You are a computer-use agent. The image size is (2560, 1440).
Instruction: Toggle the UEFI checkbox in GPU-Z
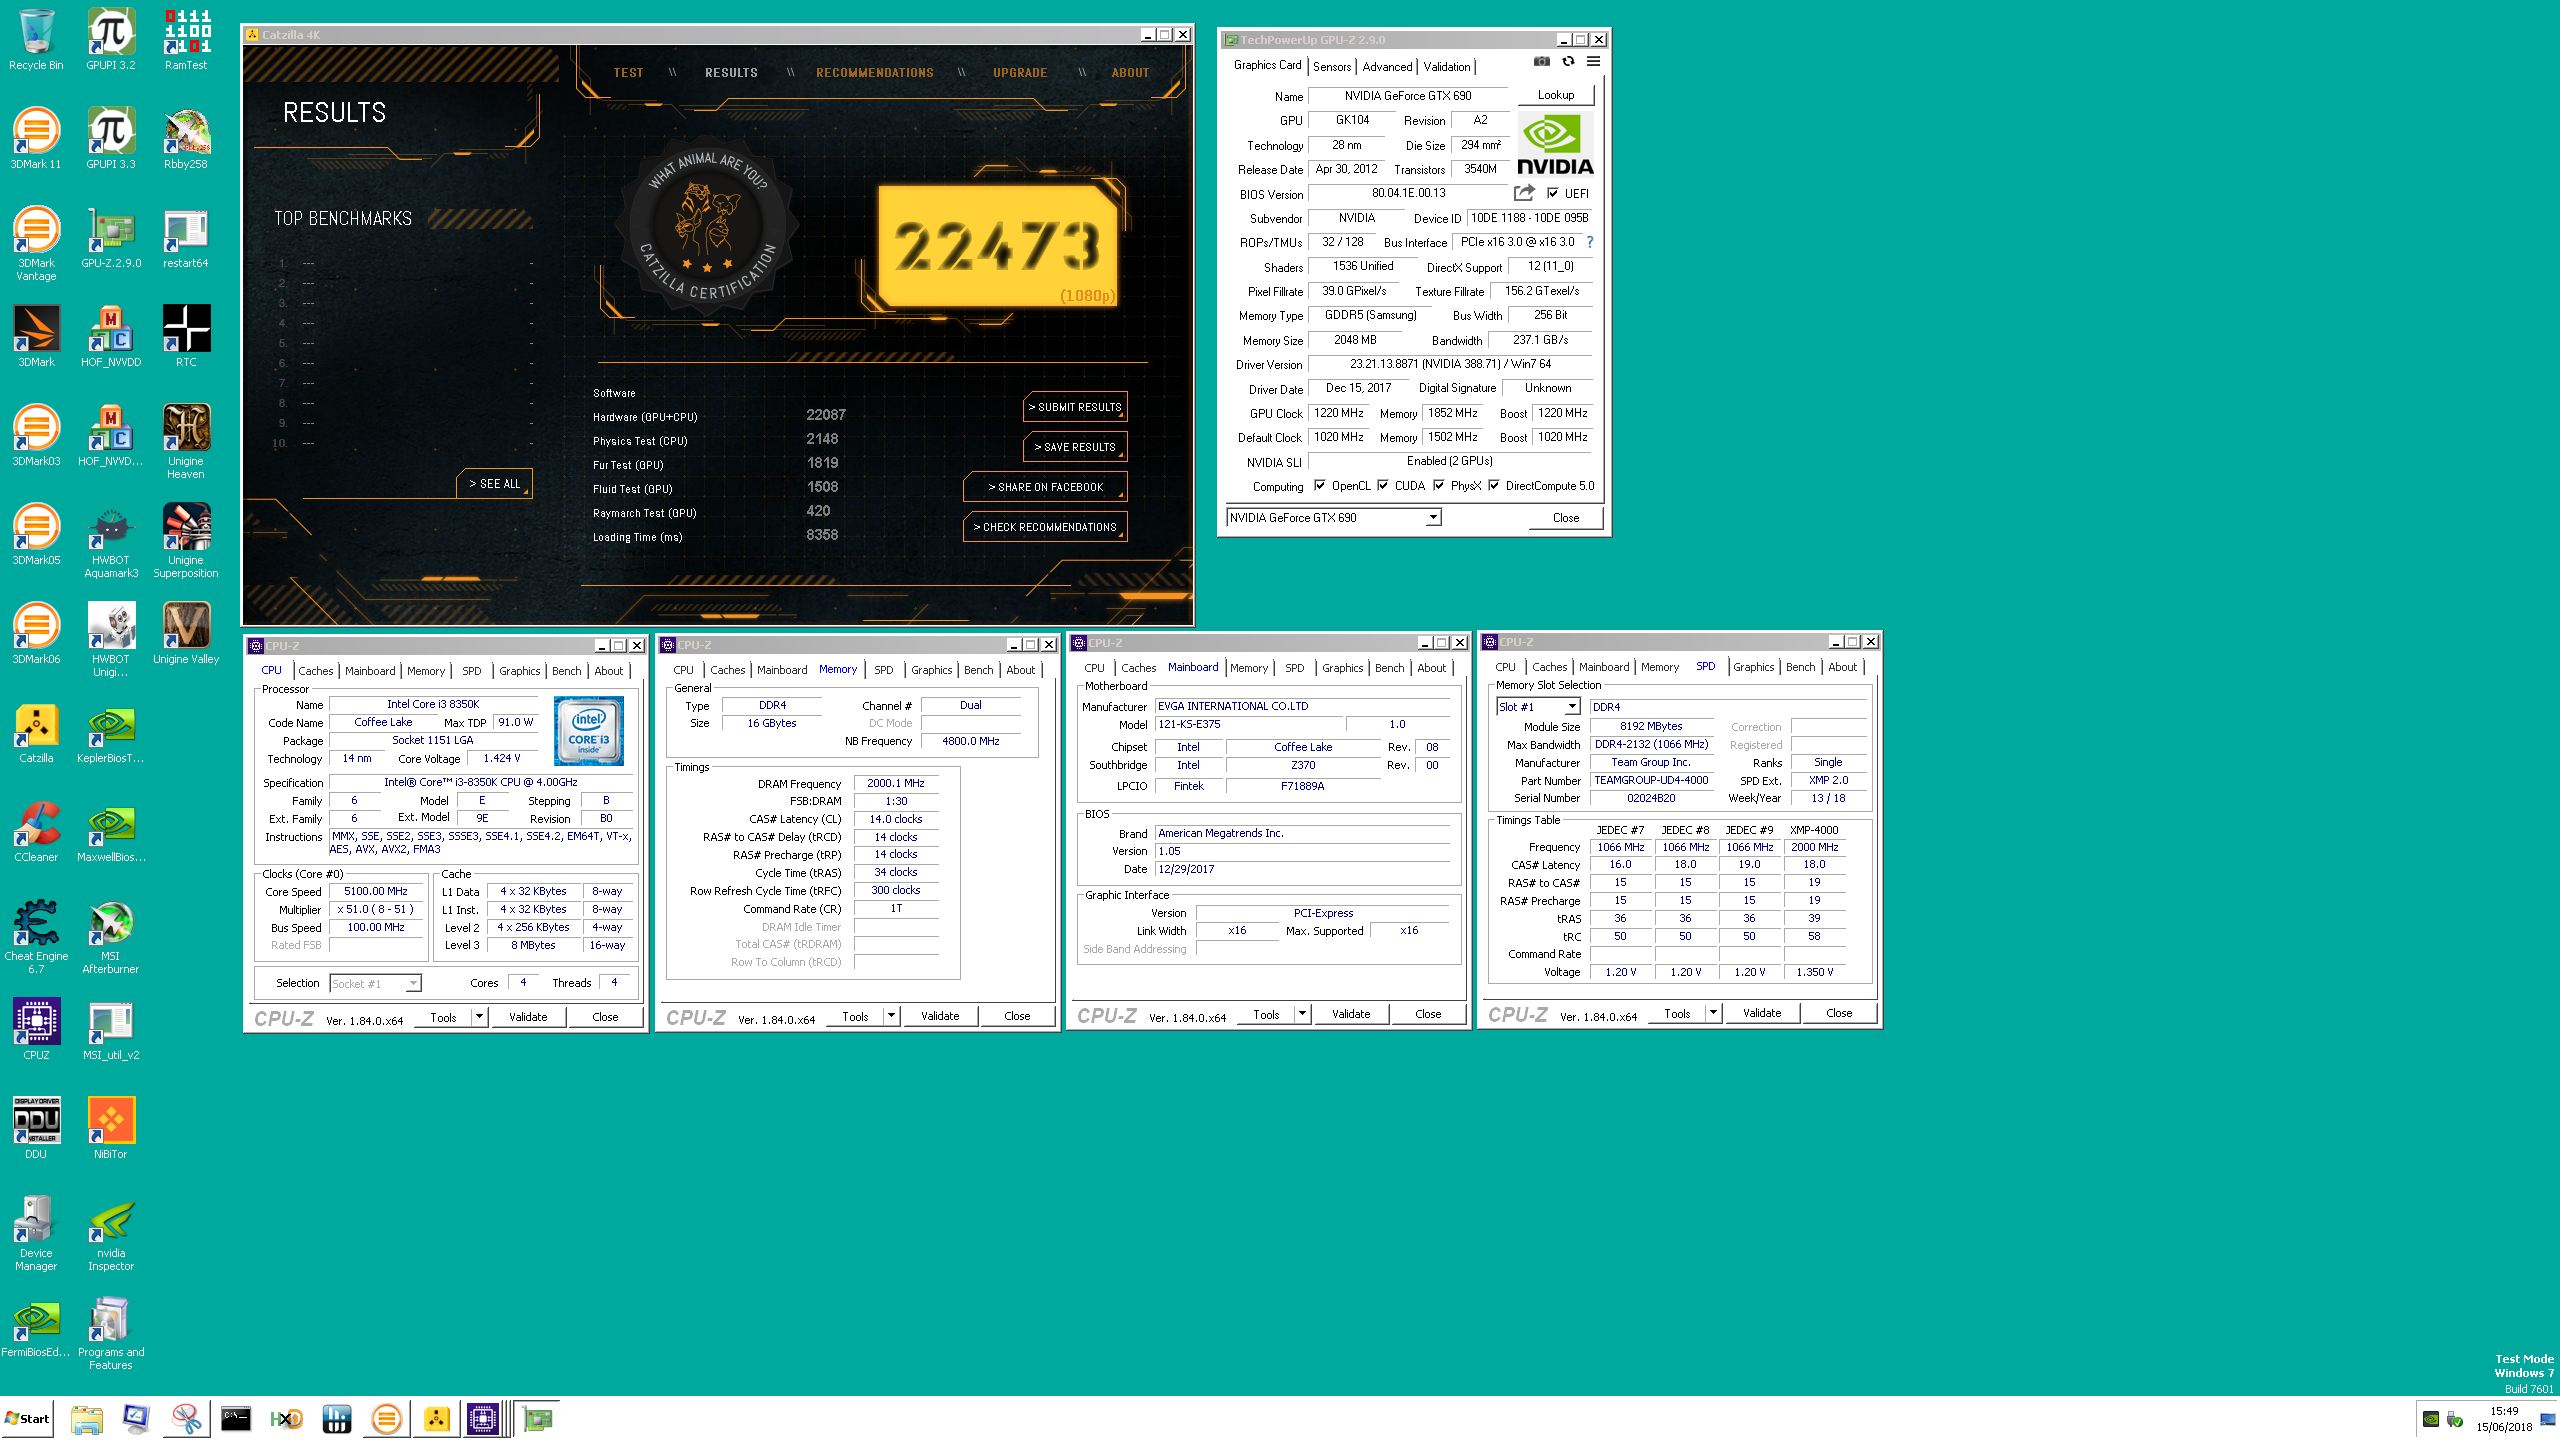[1552, 193]
